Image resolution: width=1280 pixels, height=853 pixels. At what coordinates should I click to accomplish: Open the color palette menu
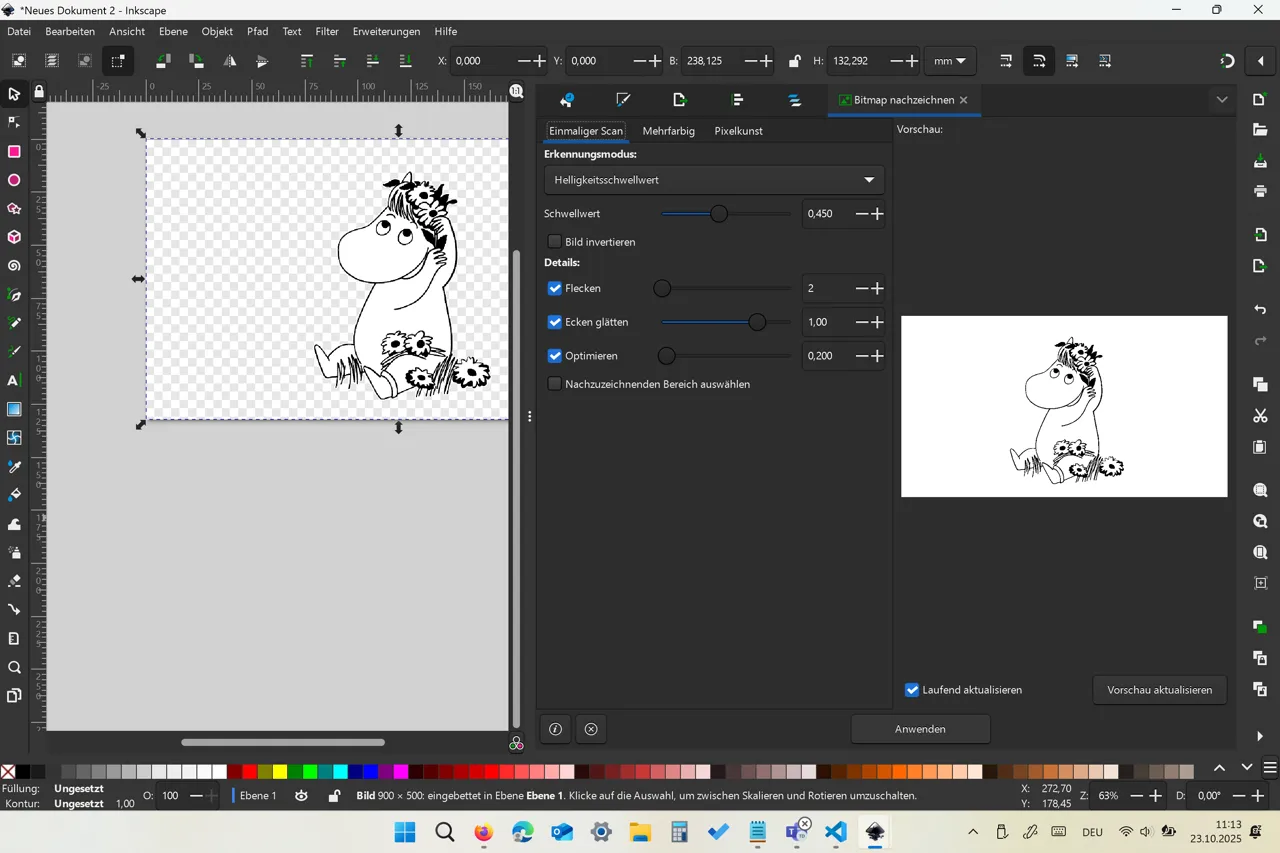coord(1270,768)
